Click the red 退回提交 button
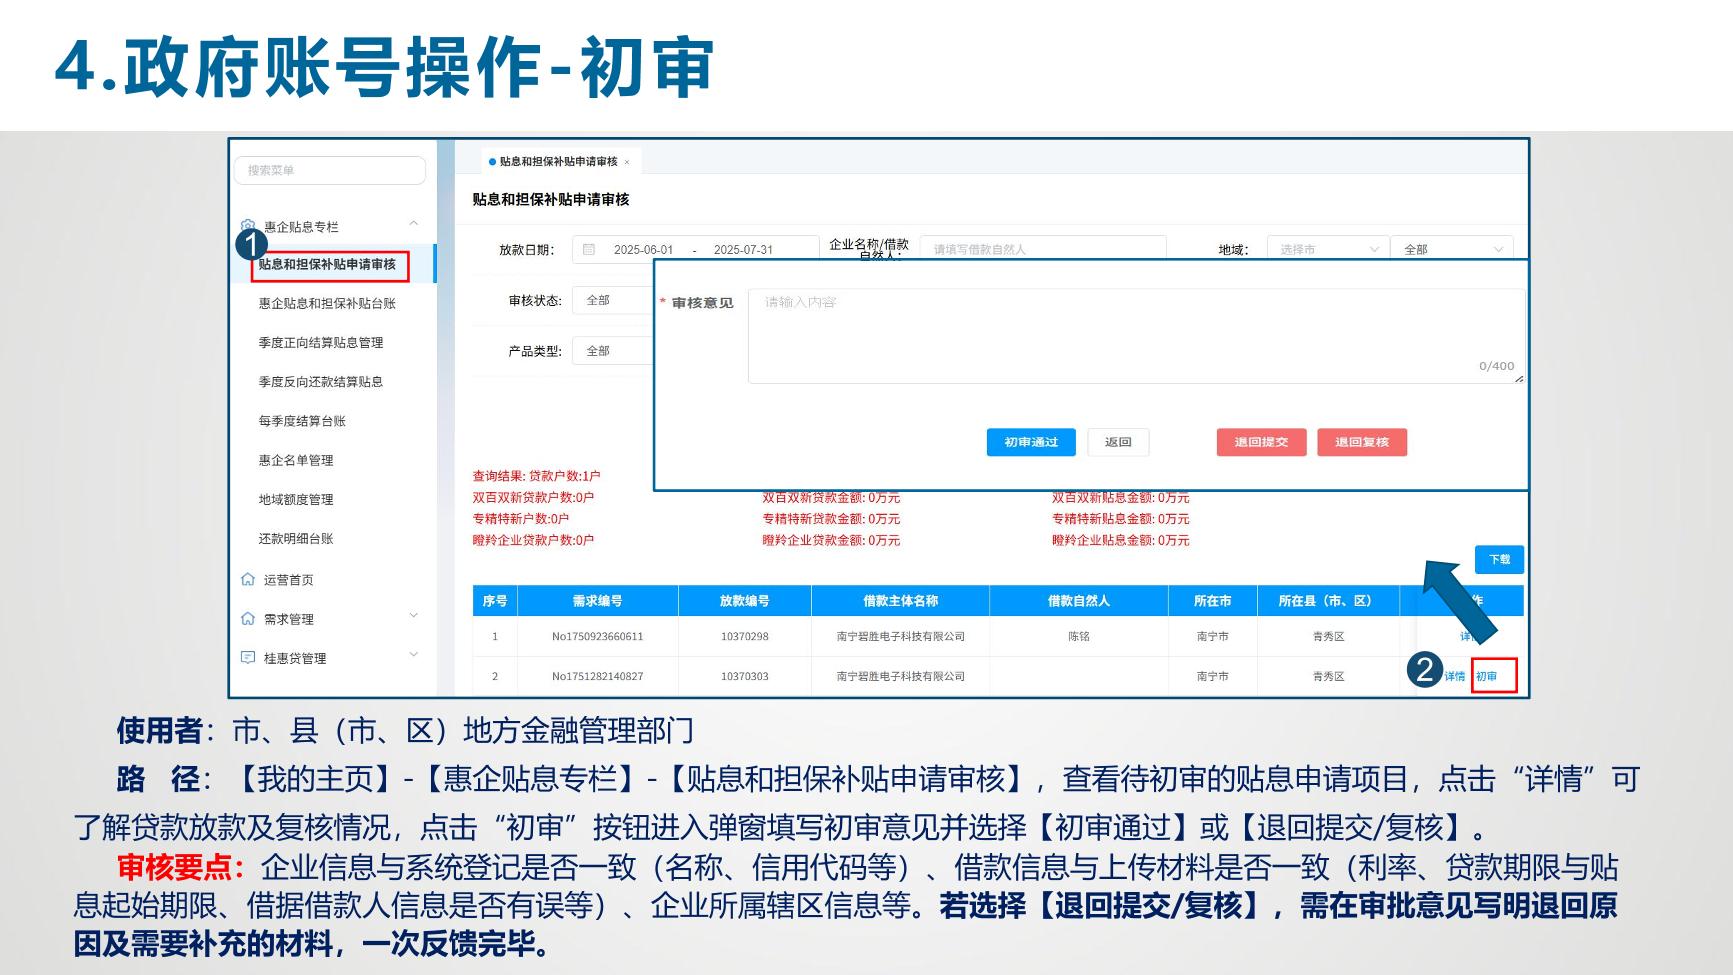Screen dimensions: 1733x975 point(1261,442)
